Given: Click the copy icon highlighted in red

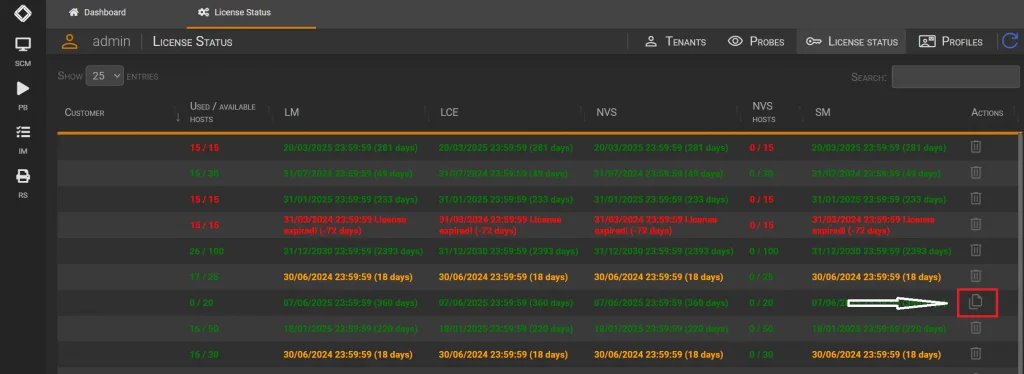Looking at the screenshot, I should (x=976, y=302).
